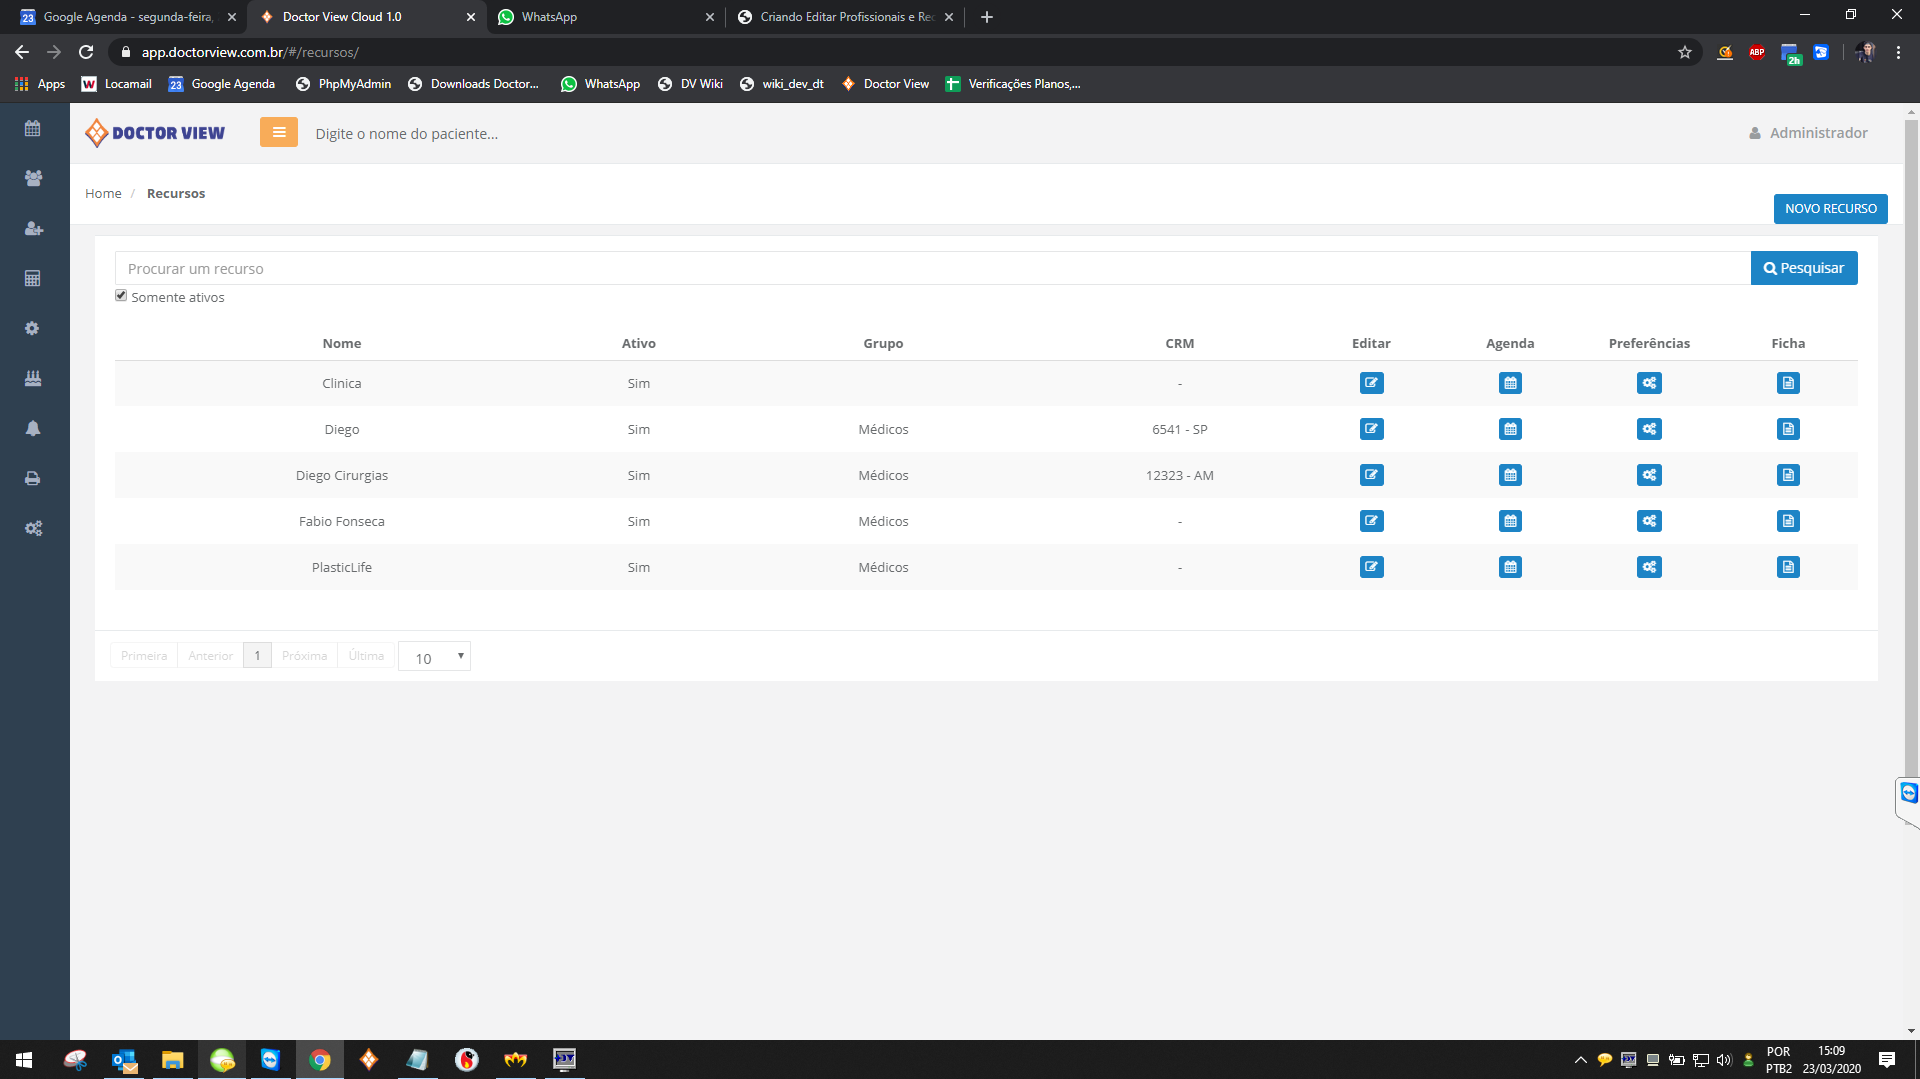
Task: Click the bell notifications icon in sidebar
Action: click(33, 428)
